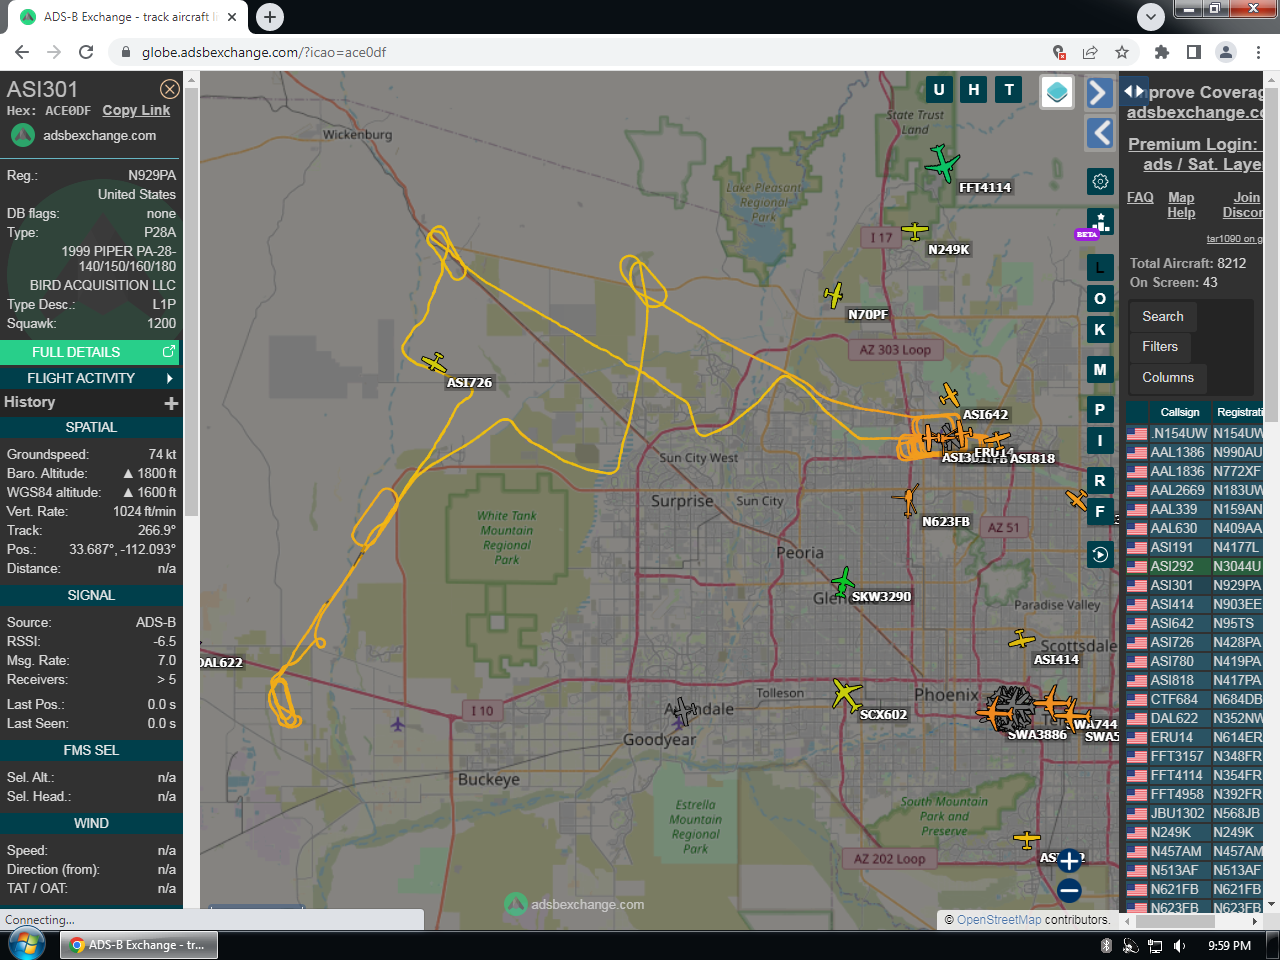Toggle the T map button
Screen dimensions: 1280x960
tap(1009, 90)
